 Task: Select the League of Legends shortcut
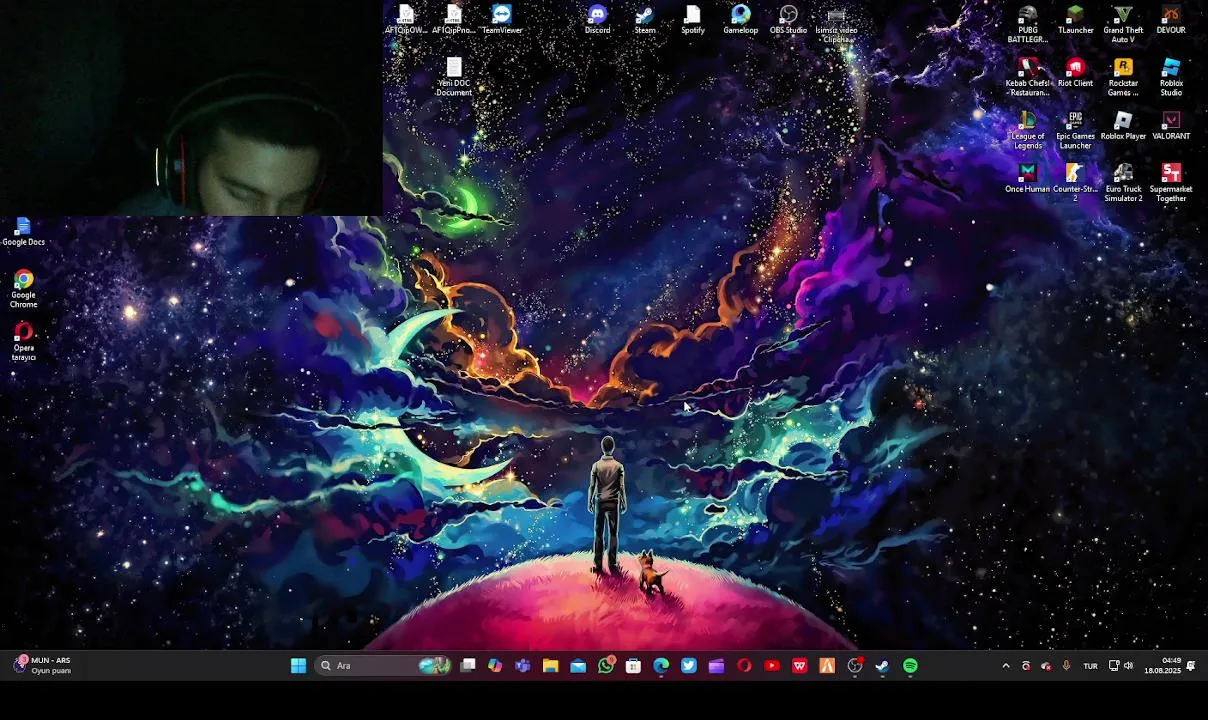[x=1028, y=130]
